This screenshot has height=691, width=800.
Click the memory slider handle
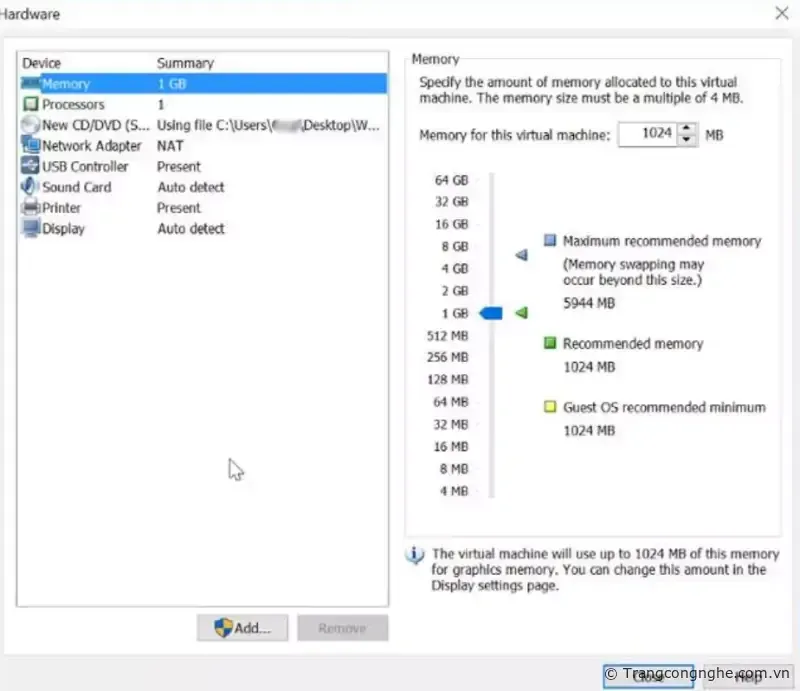pos(491,313)
